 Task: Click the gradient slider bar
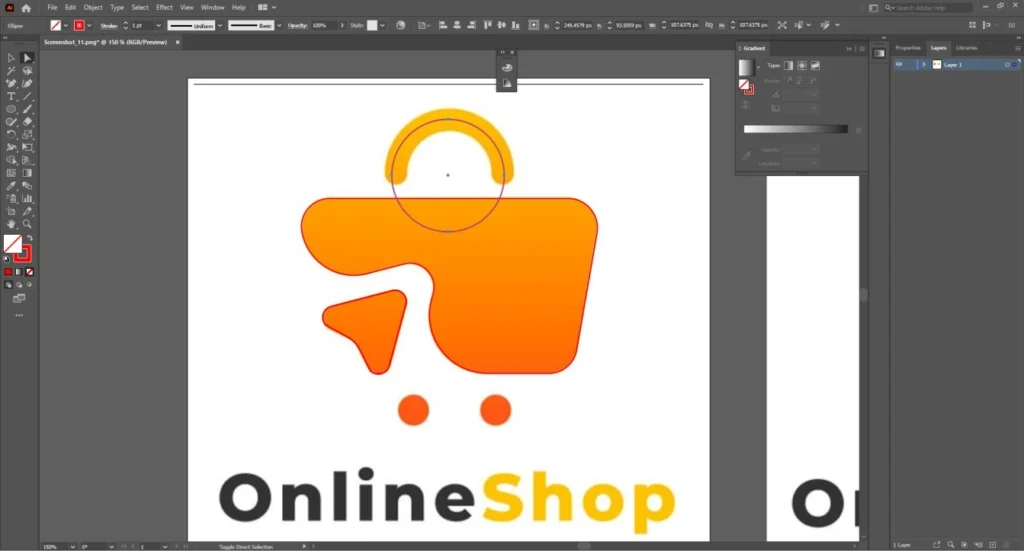click(795, 129)
